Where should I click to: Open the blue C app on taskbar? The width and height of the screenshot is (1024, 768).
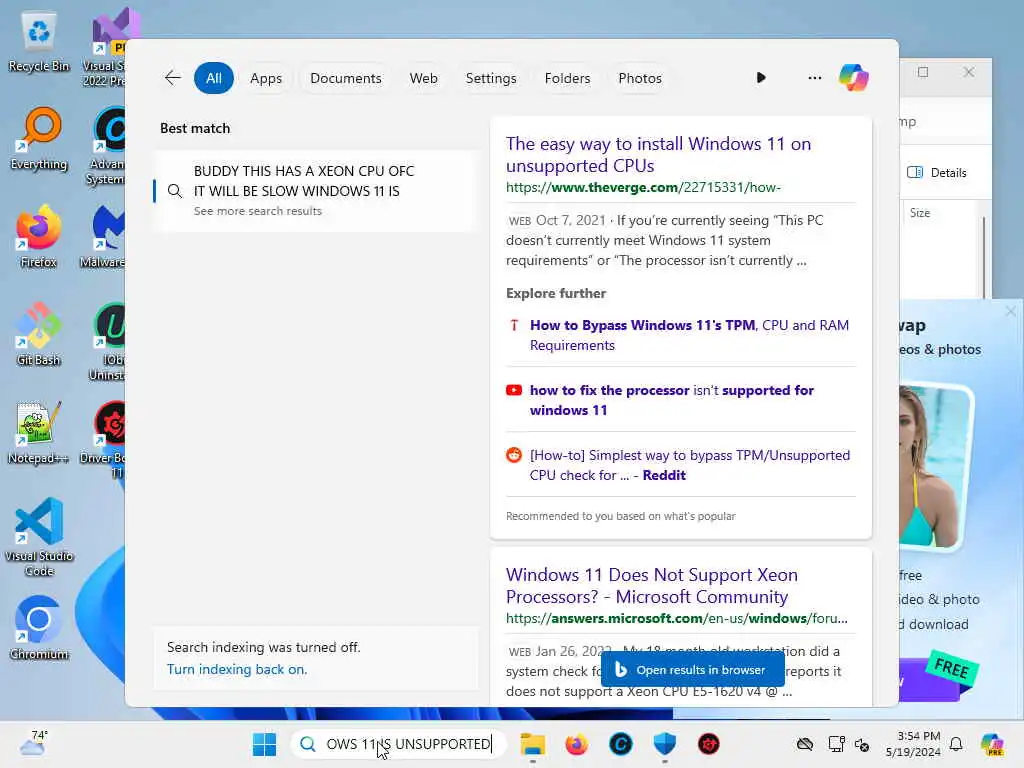(620, 744)
